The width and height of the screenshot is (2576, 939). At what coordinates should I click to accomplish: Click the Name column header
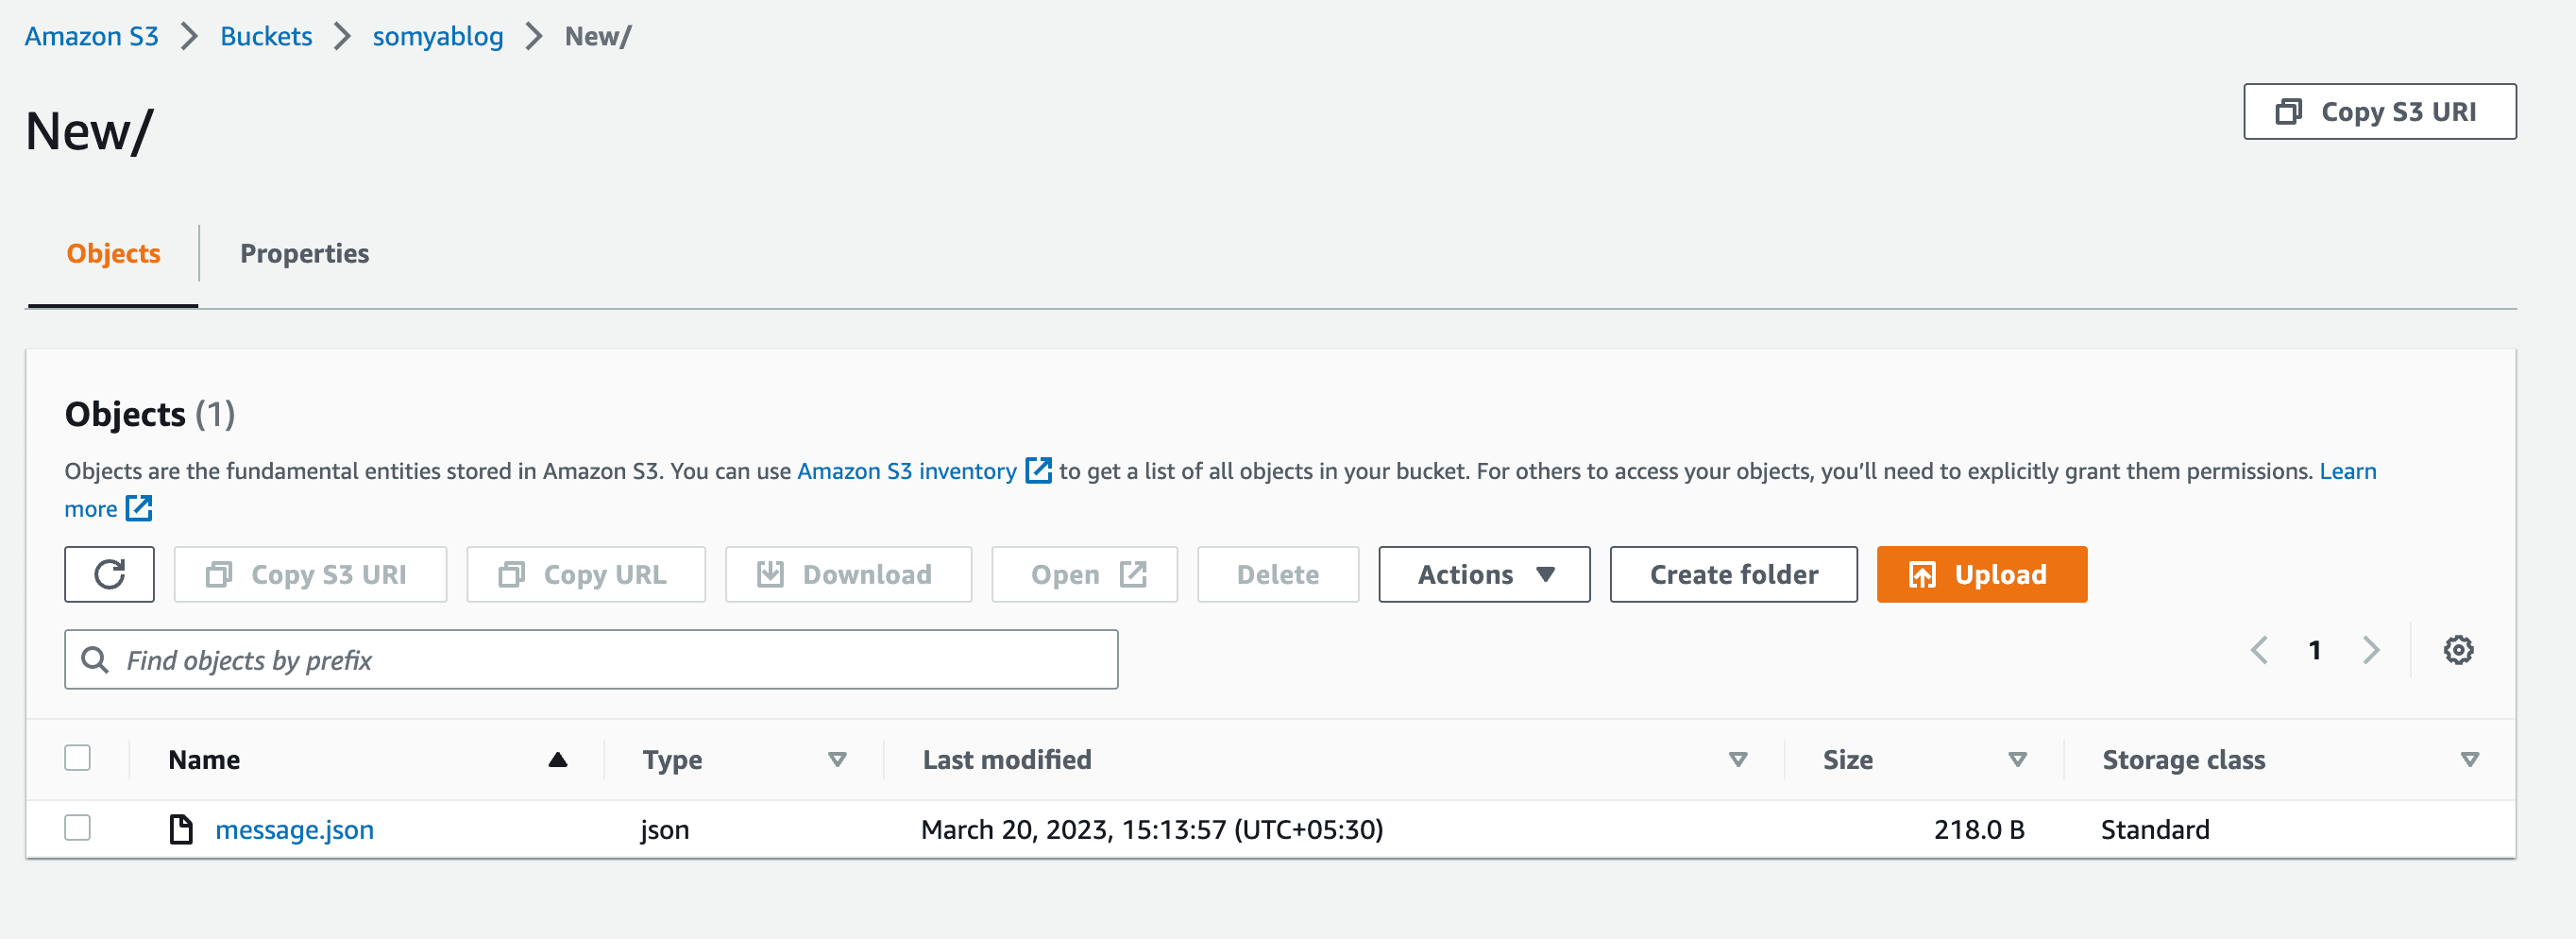[204, 760]
